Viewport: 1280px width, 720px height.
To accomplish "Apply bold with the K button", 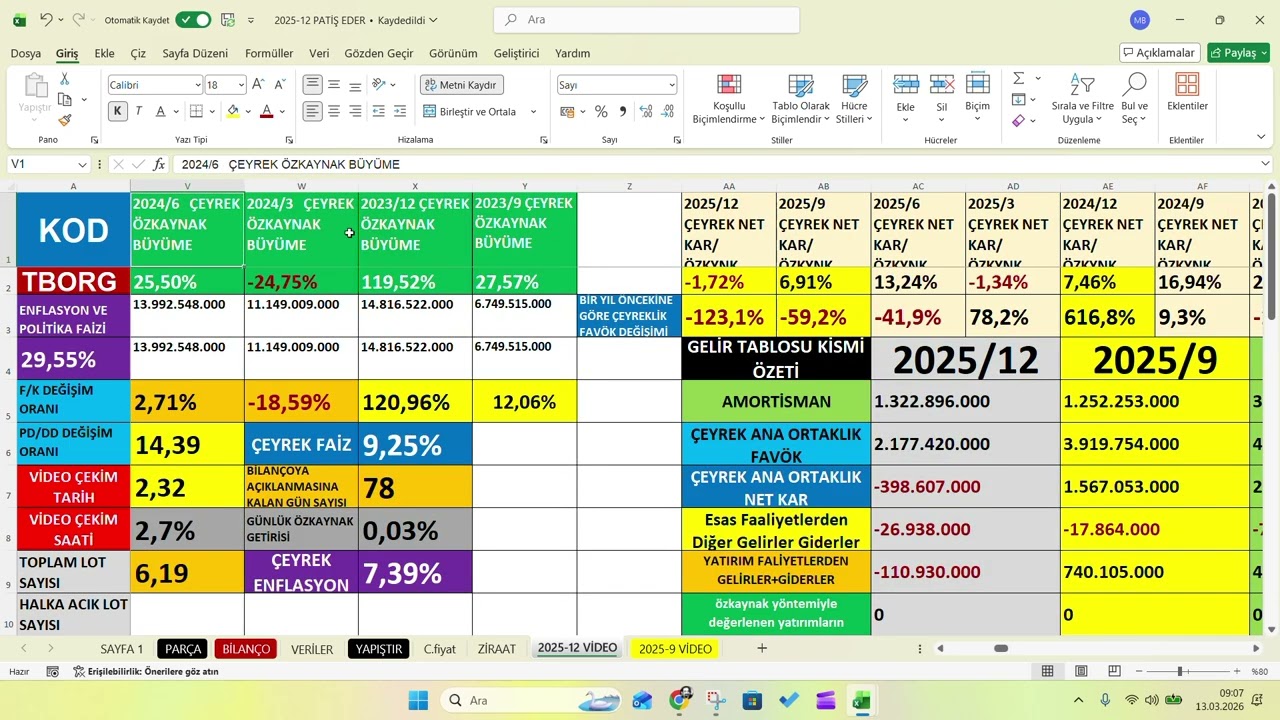I will coord(118,111).
